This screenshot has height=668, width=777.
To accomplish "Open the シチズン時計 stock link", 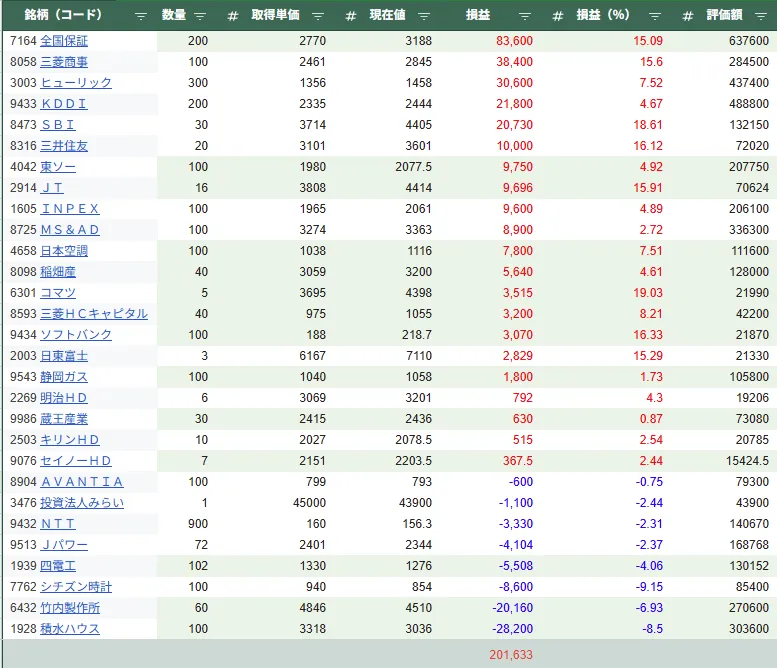I will (76, 587).
